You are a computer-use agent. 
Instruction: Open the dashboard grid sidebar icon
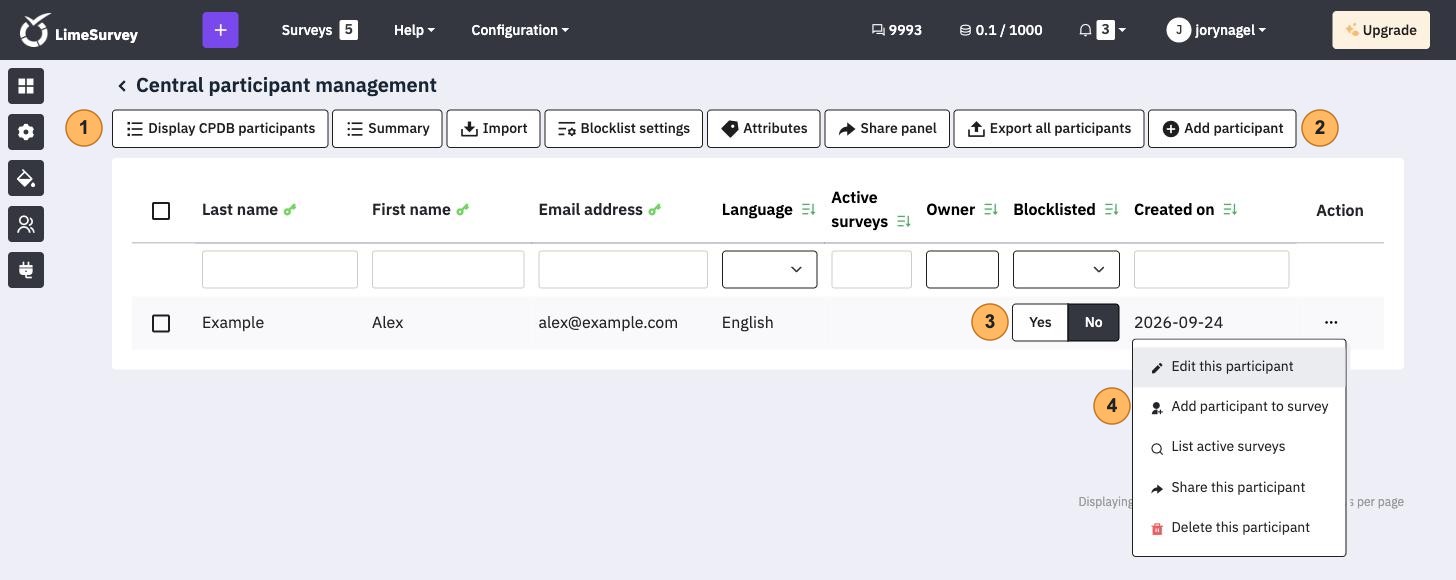(26, 86)
